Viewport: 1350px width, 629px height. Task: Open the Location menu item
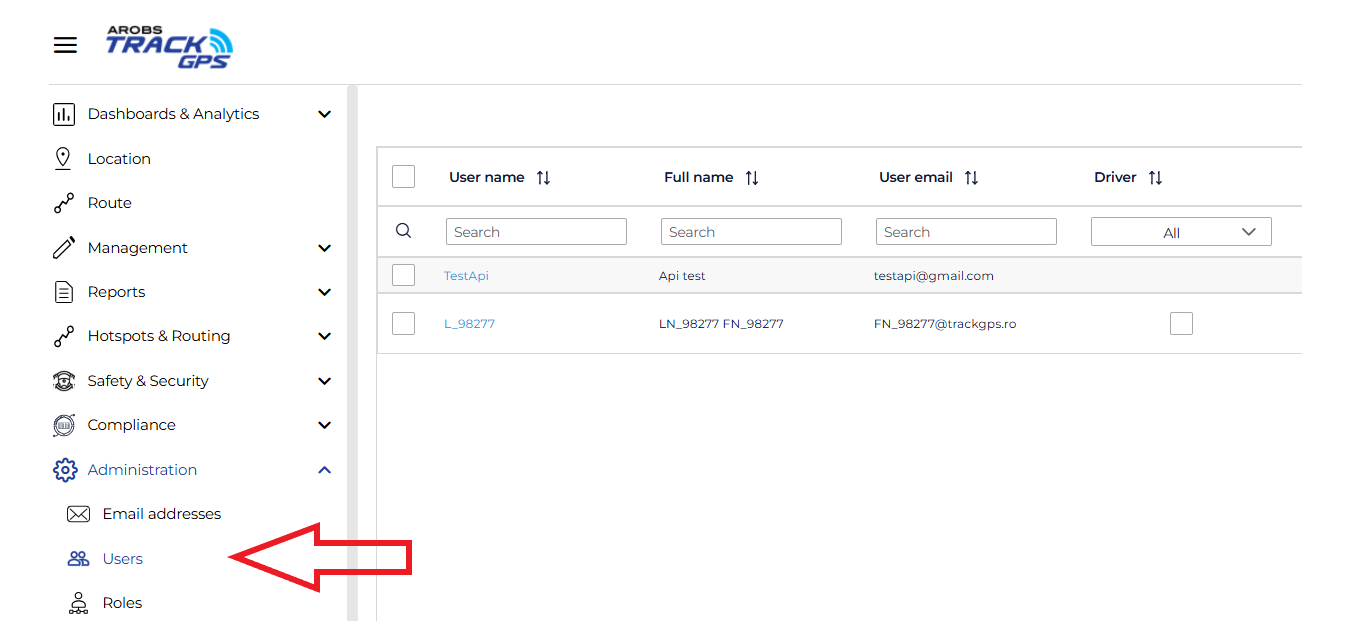click(119, 159)
